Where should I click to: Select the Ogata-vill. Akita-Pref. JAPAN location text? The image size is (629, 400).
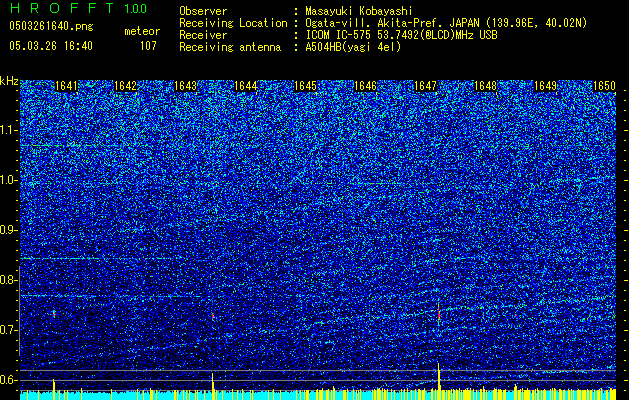[446, 23]
